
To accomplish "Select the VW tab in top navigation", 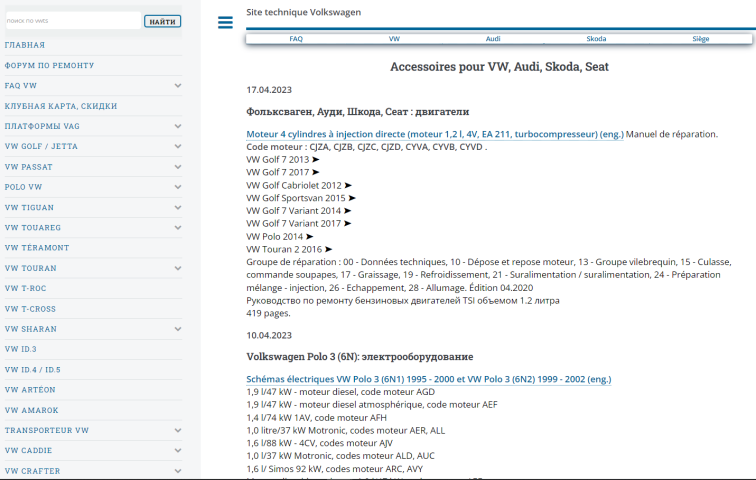I will (x=394, y=39).
